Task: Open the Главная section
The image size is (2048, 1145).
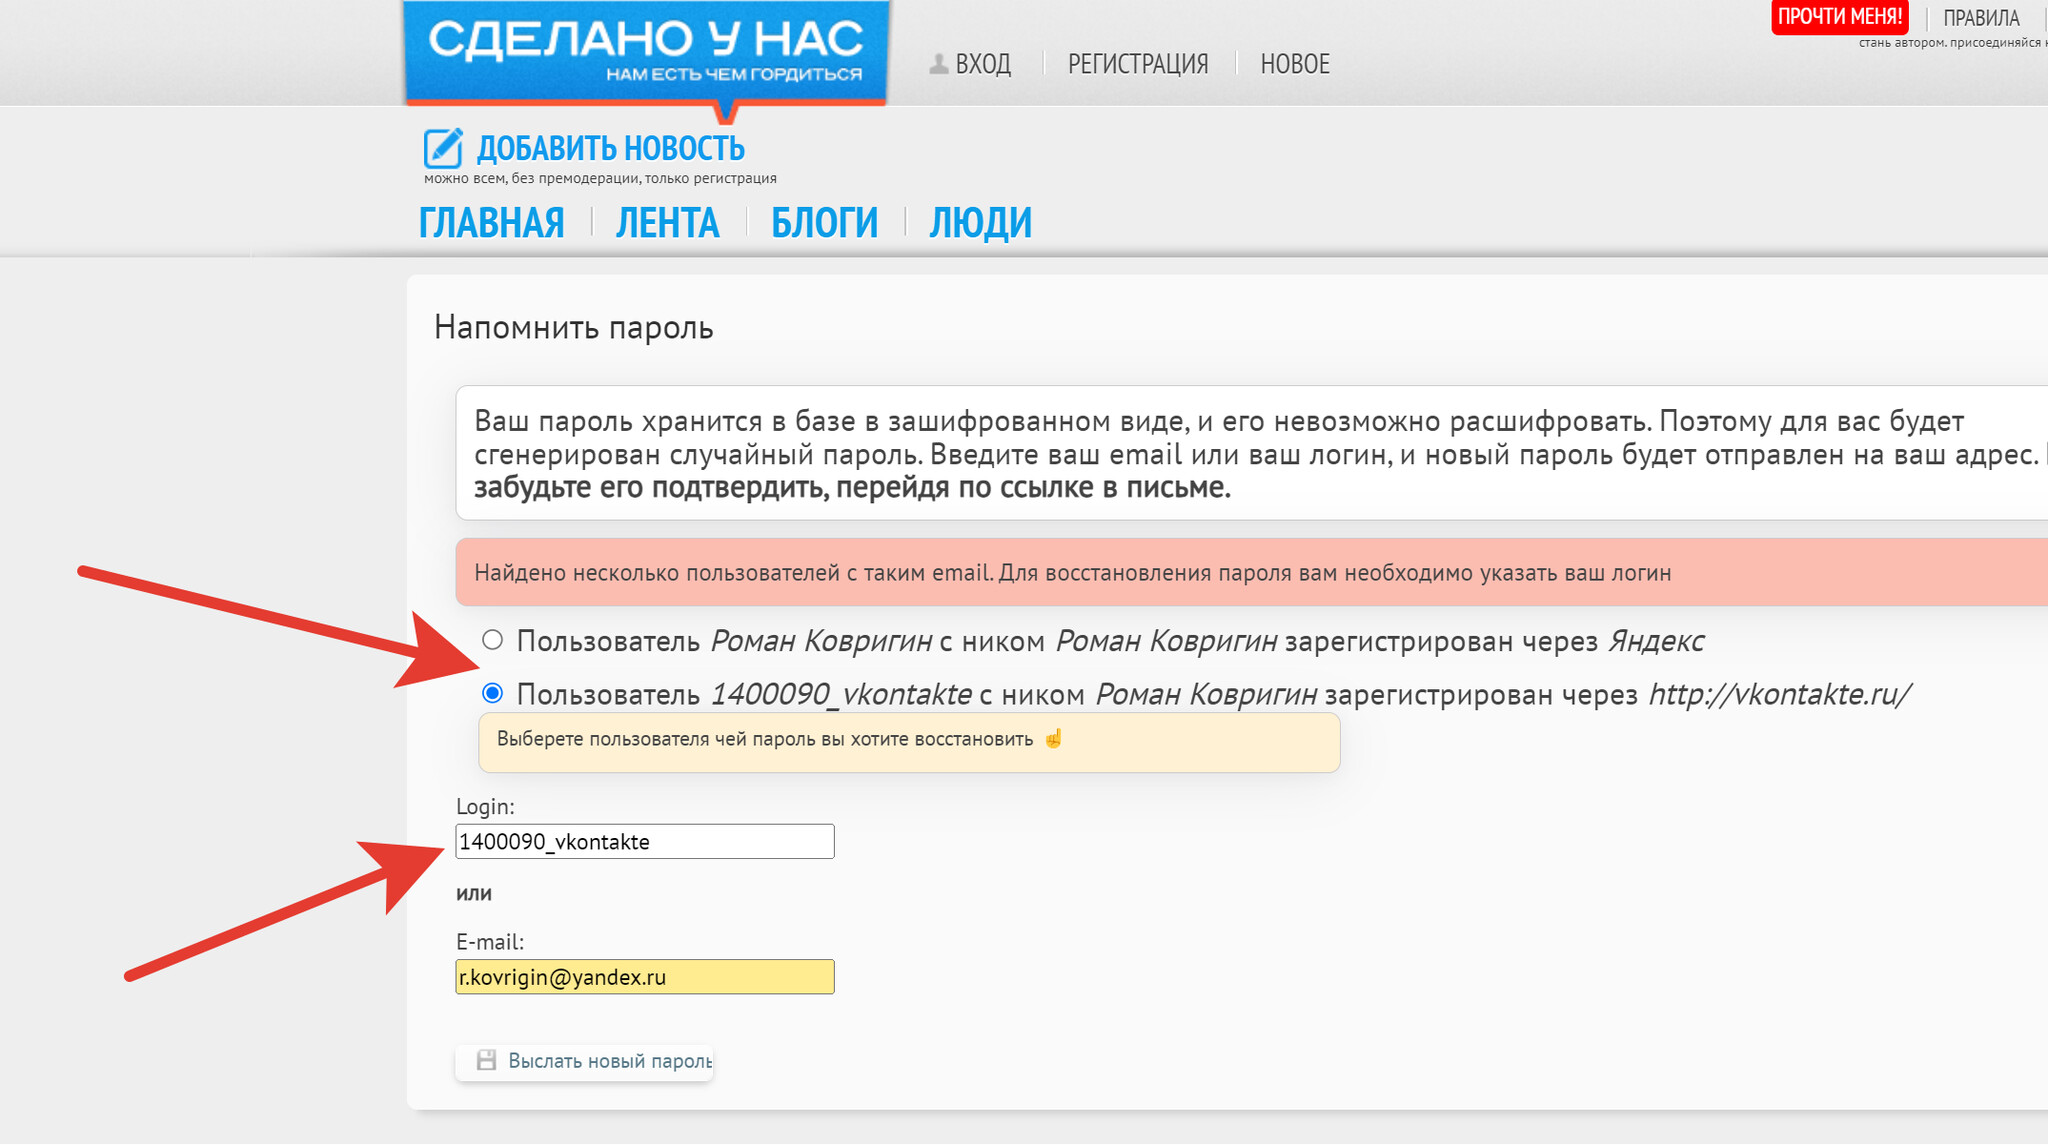Action: click(491, 223)
